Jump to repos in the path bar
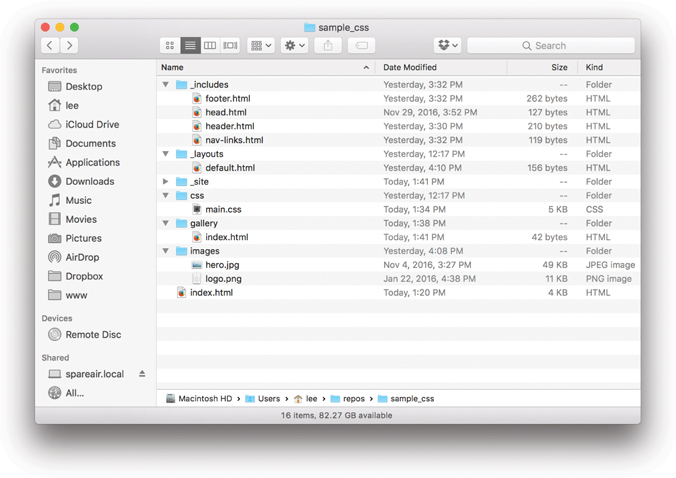 (353, 398)
